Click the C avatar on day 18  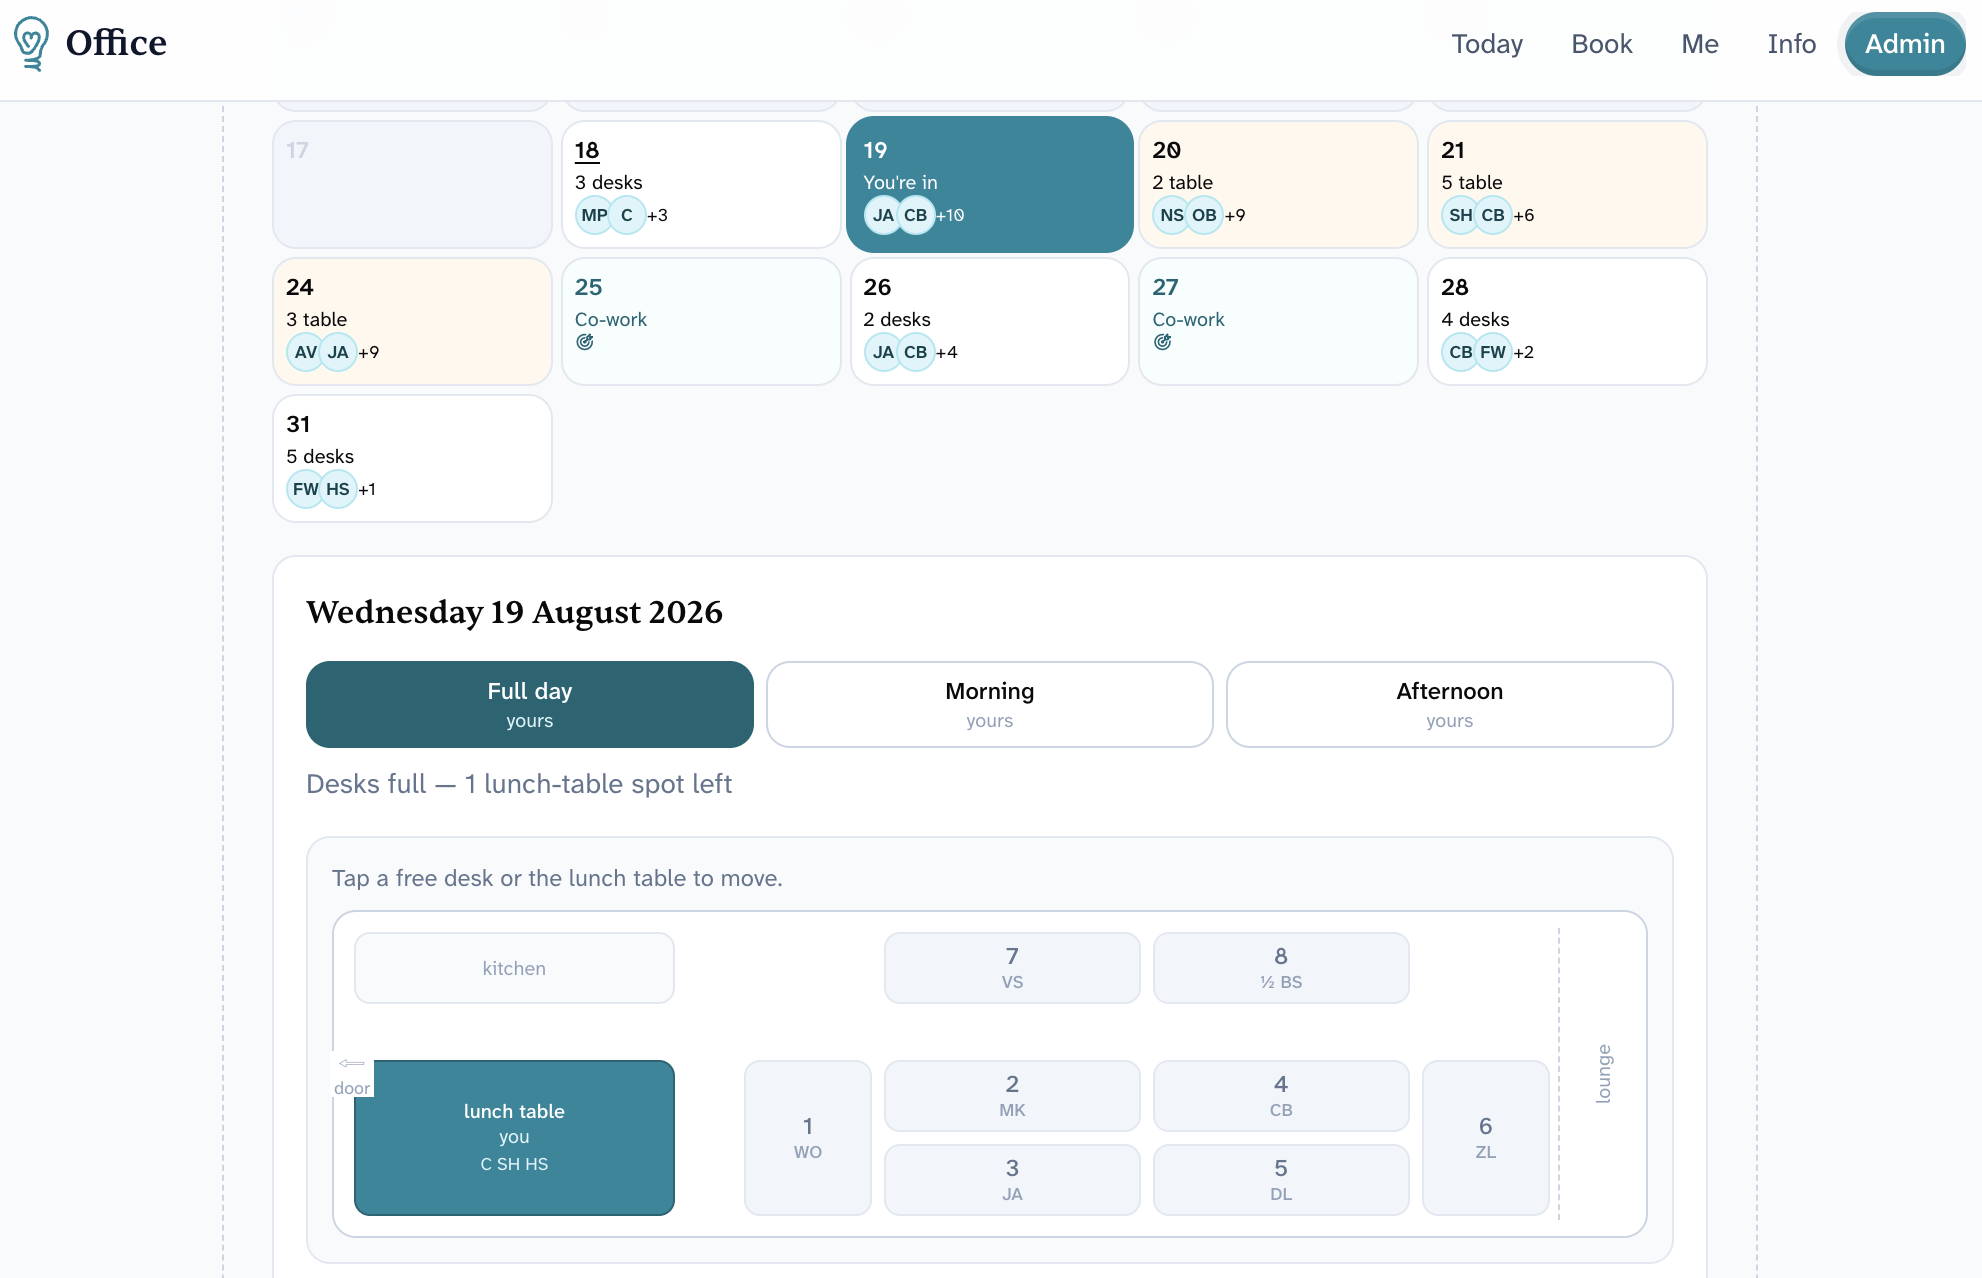pyautogui.click(x=627, y=215)
